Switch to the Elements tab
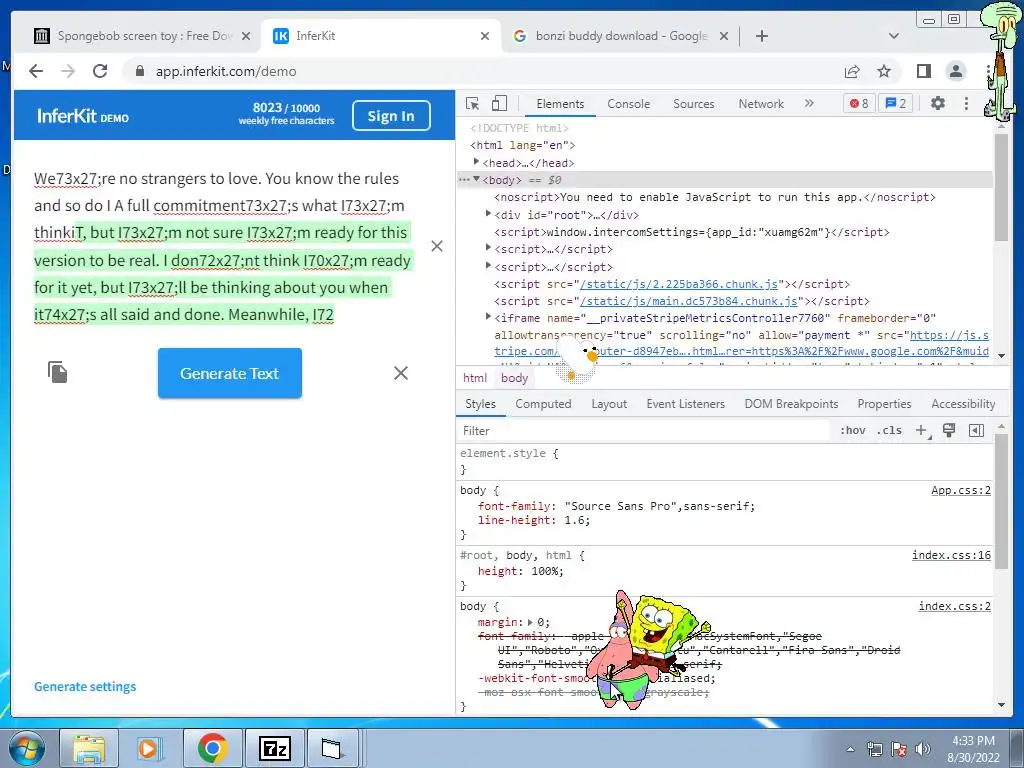The image size is (1024, 768). (560, 104)
